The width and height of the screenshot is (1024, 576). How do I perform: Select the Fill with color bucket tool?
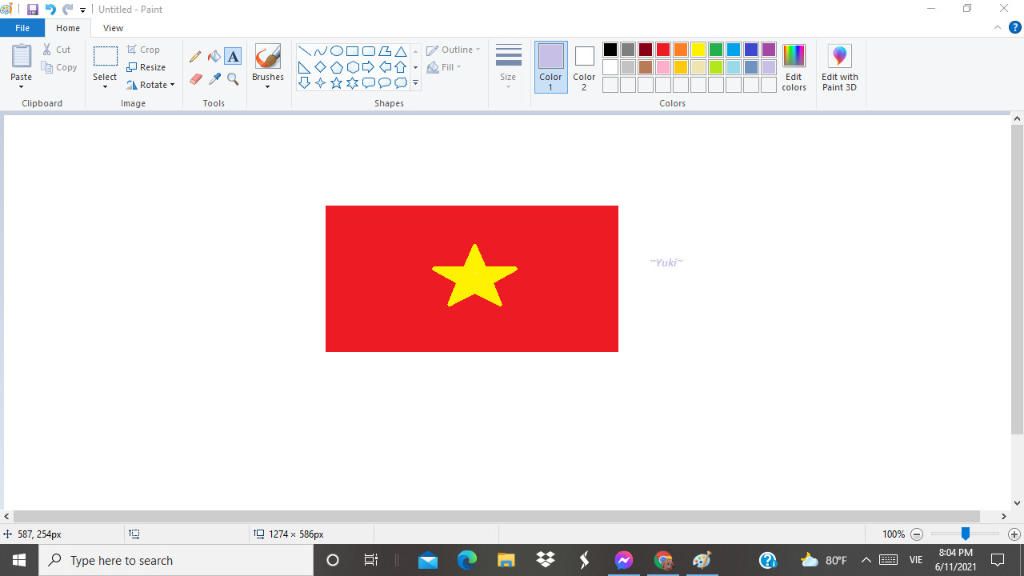tap(214, 57)
